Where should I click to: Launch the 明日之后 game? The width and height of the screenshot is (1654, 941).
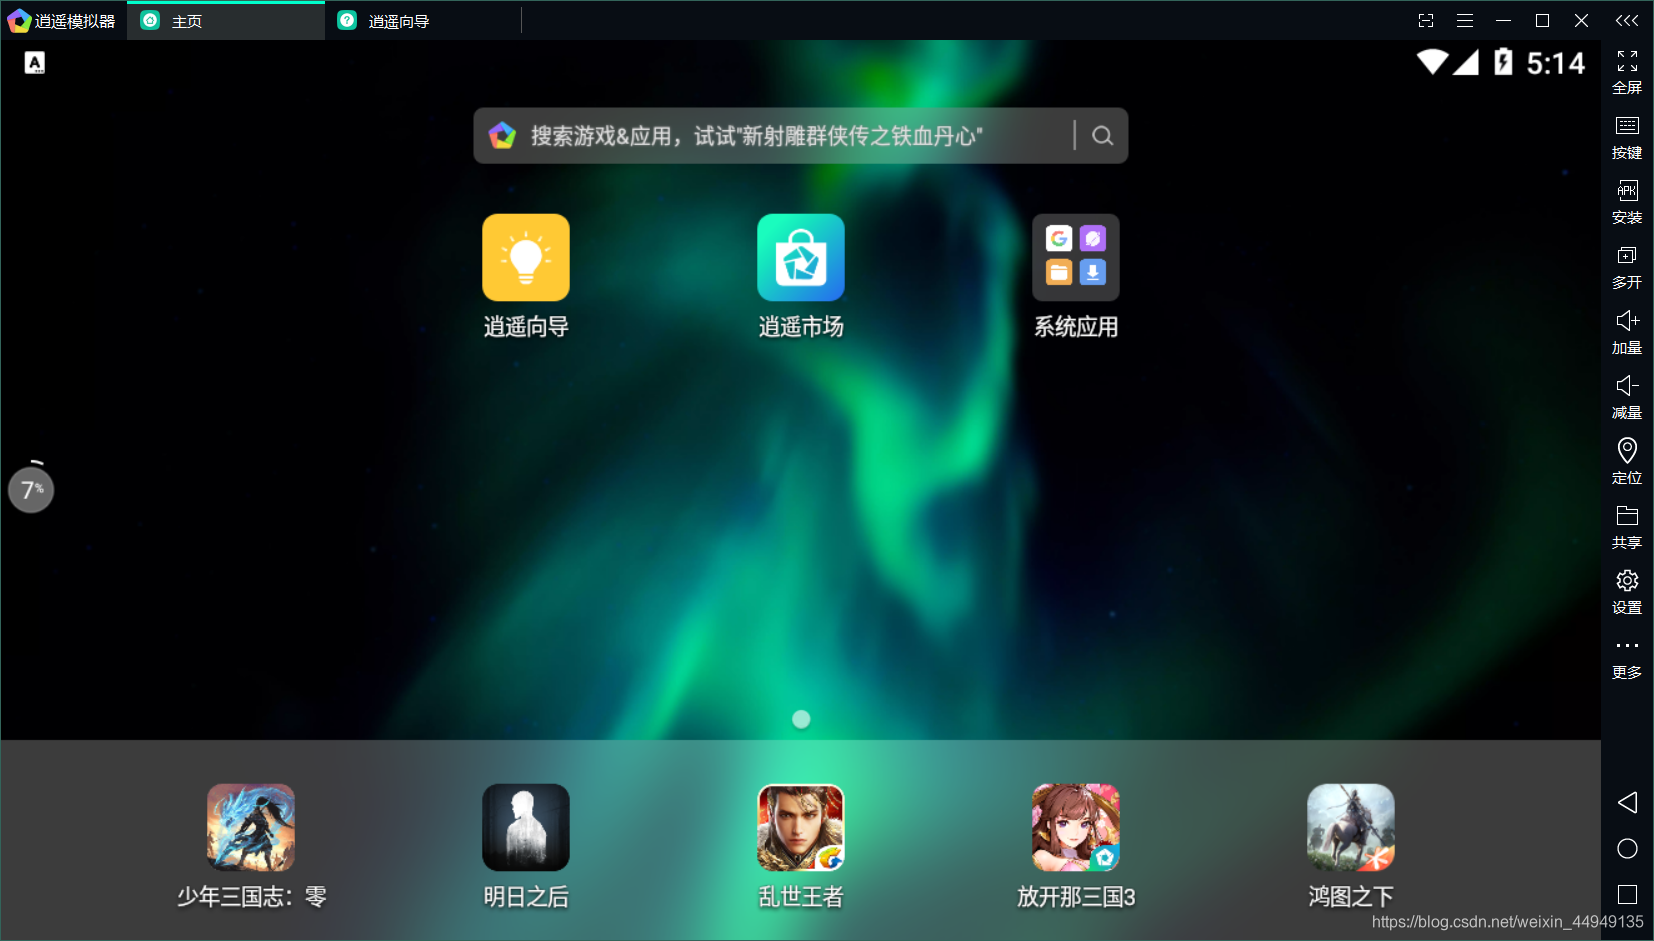pos(526,828)
